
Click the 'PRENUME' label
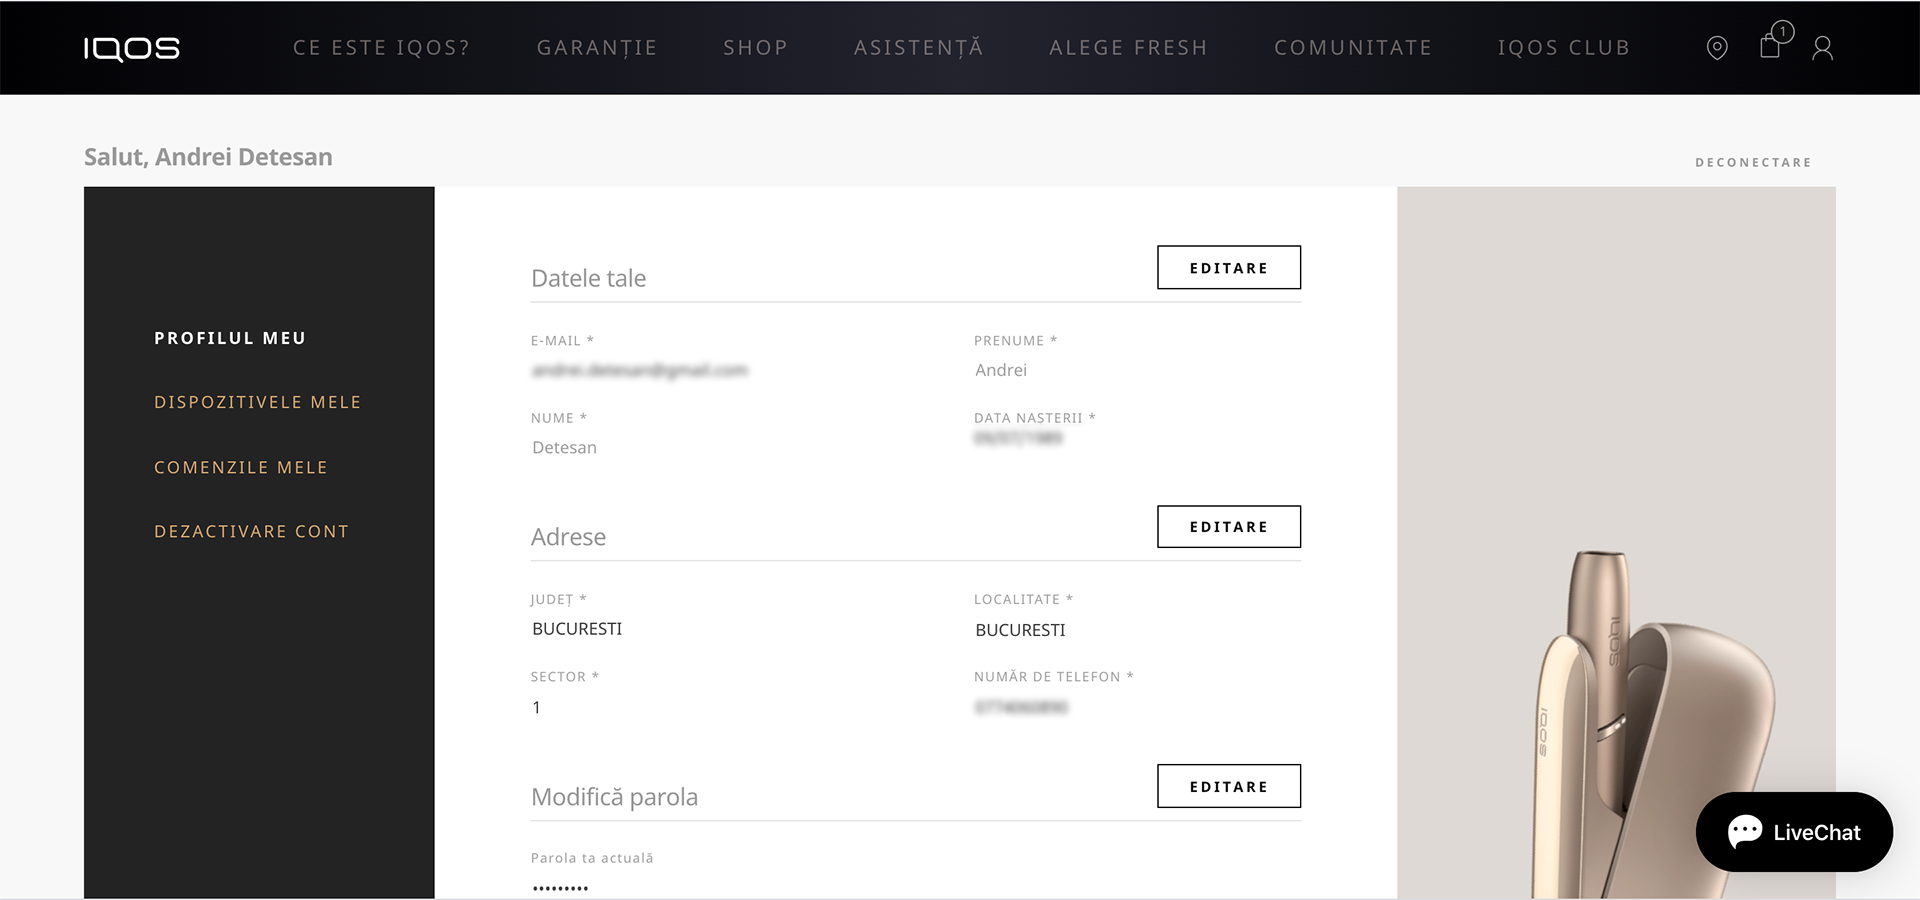[1015, 341]
